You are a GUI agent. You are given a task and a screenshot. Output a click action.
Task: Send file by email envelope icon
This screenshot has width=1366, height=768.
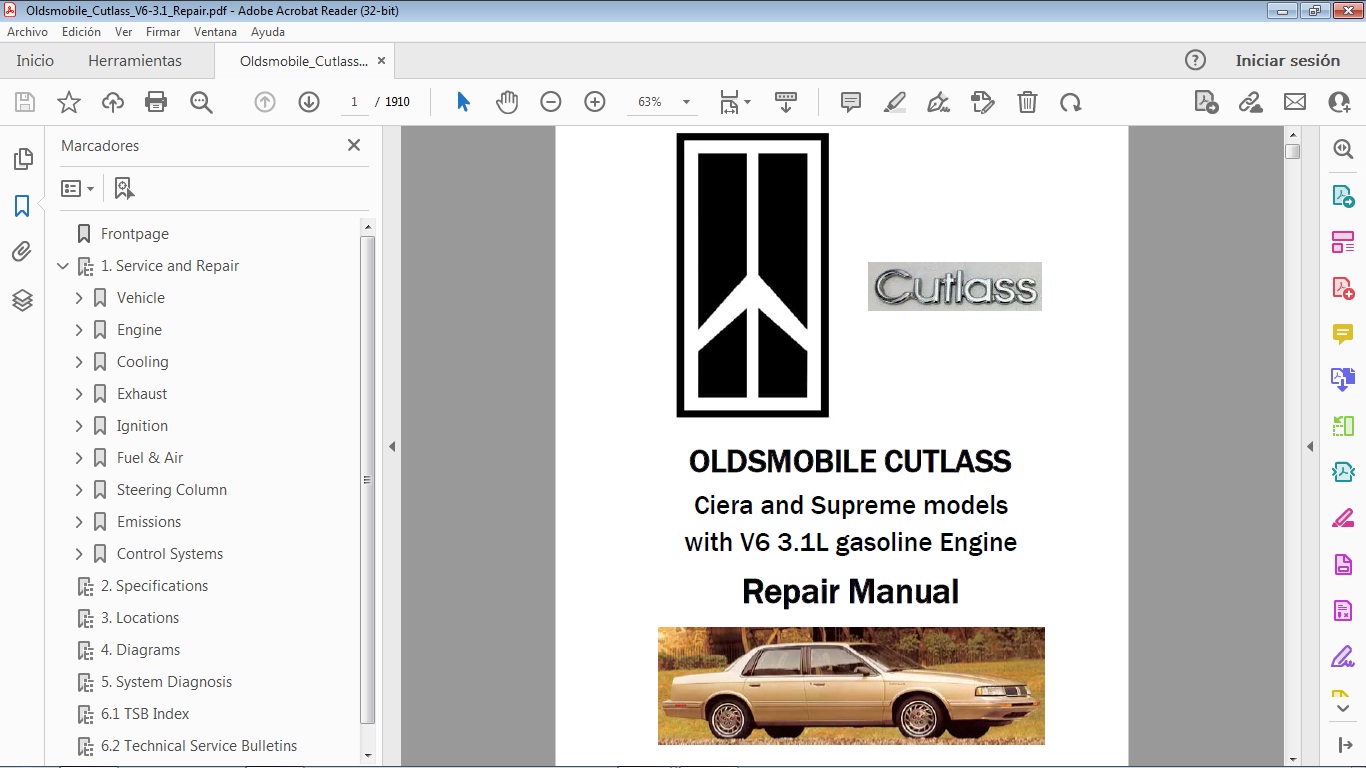[1295, 102]
